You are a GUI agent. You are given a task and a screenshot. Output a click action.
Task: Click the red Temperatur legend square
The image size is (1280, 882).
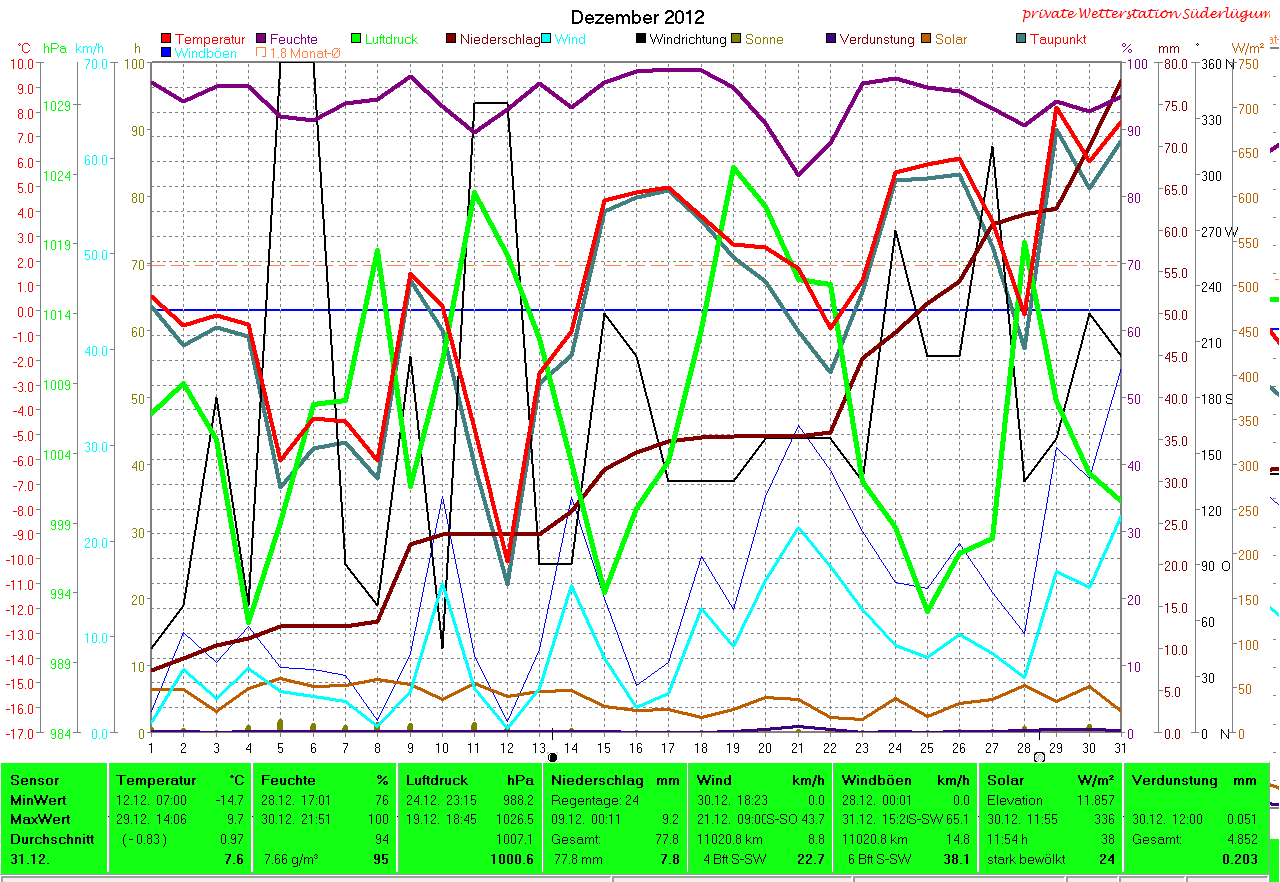[x=166, y=40]
